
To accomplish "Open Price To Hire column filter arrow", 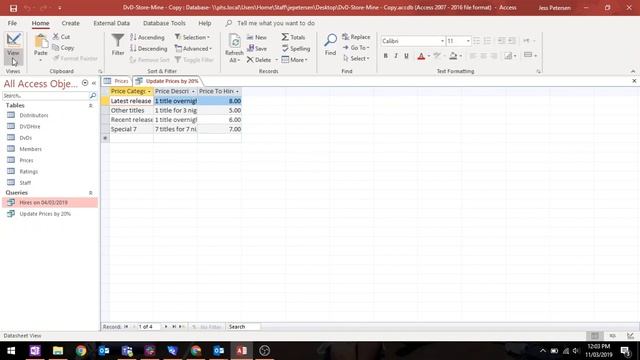I will pyautogui.click(x=237, y=91).
